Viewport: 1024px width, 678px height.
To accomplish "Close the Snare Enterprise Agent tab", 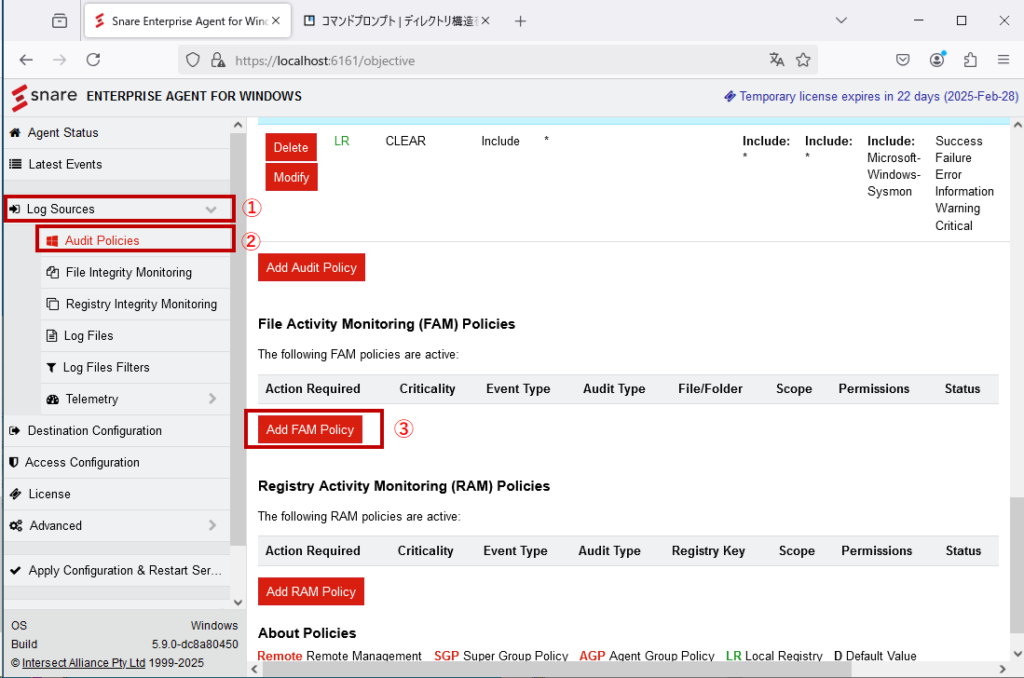I will point(276,21).
